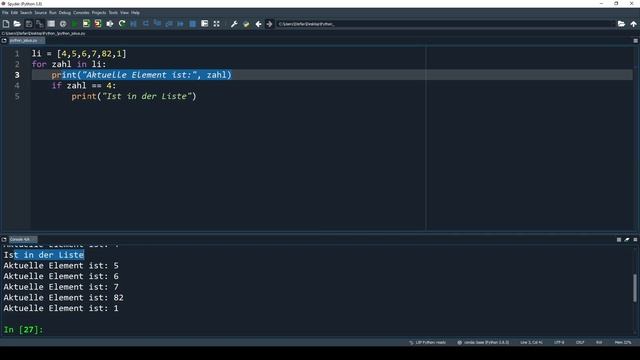The image size is (640, 360).
Task: Continue debug execution icon
Action: [x=180, y=24]
